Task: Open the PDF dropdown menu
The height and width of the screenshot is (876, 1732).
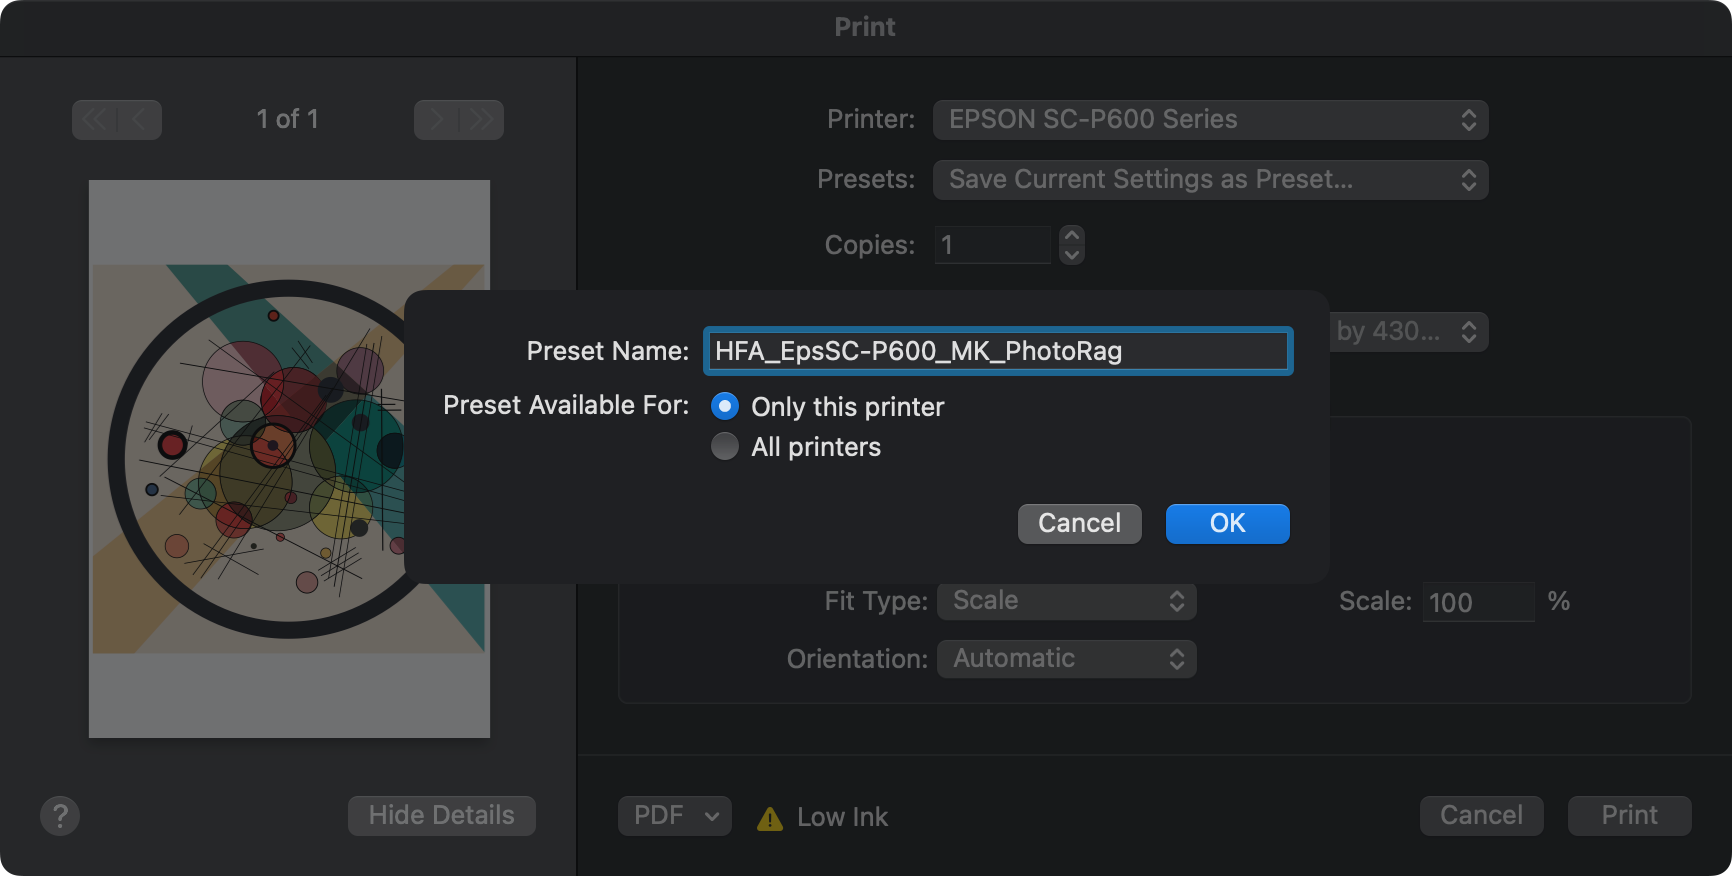Action: click(674, 816)
